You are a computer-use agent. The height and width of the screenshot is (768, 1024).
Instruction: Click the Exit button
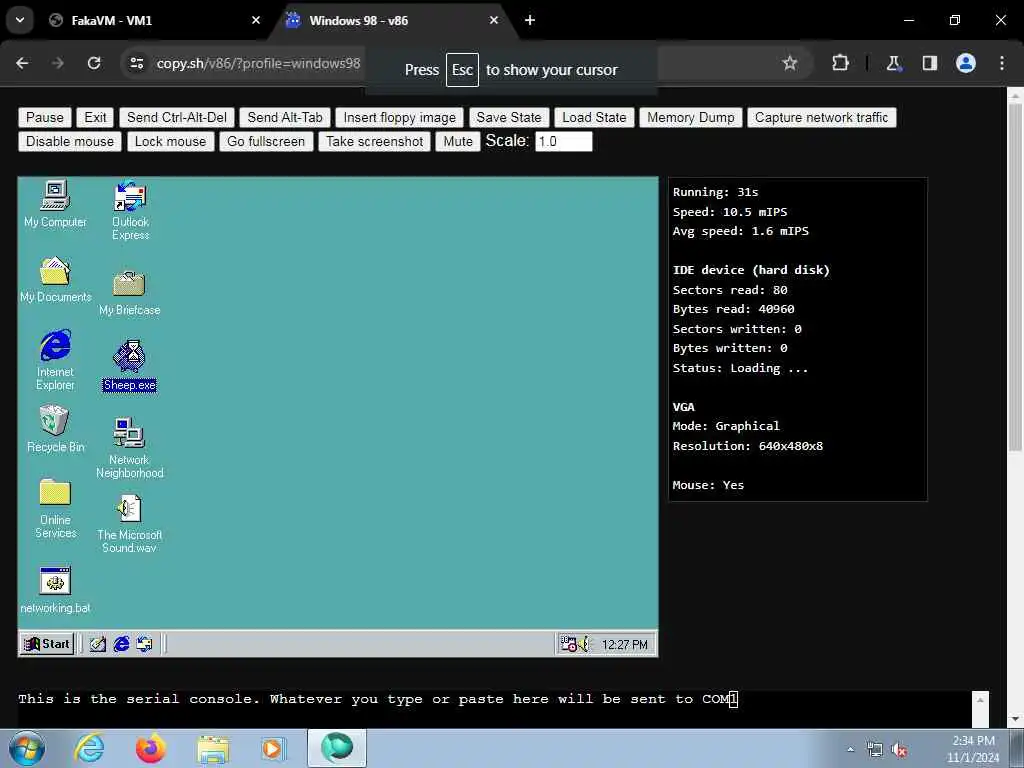[95, 118]
